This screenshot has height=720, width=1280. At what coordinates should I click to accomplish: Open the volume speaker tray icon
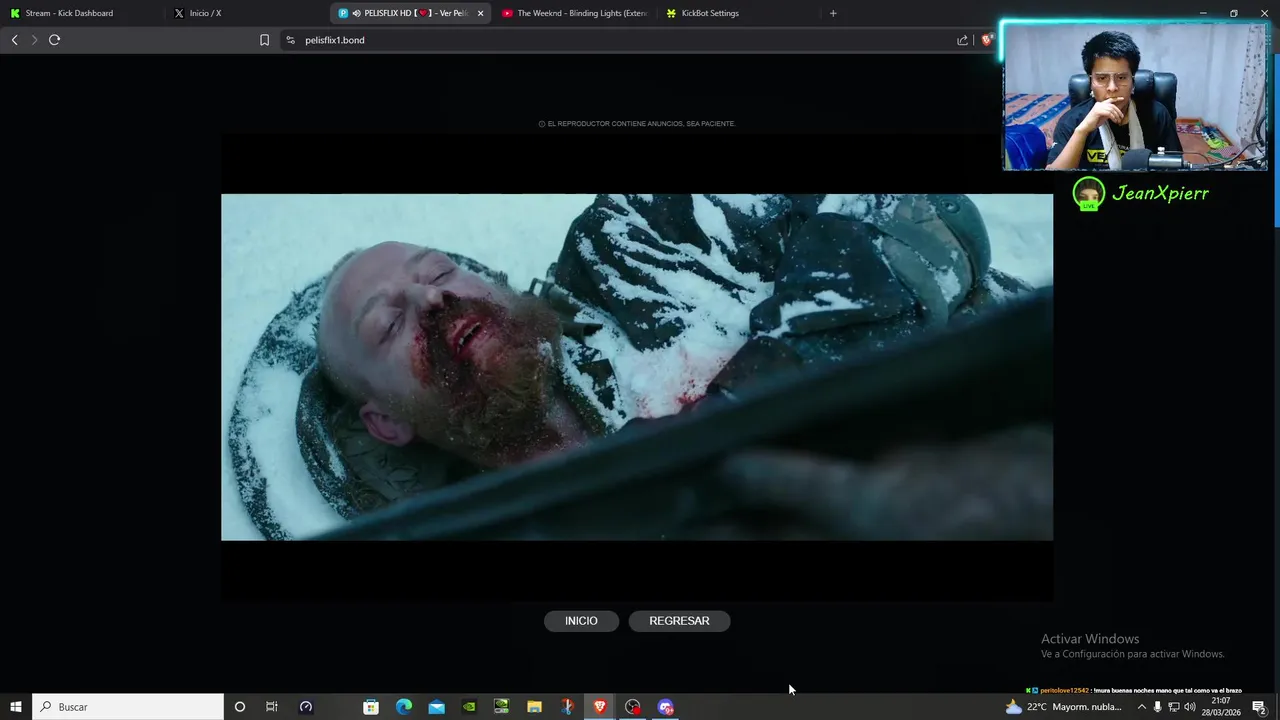coord(1189,707)
